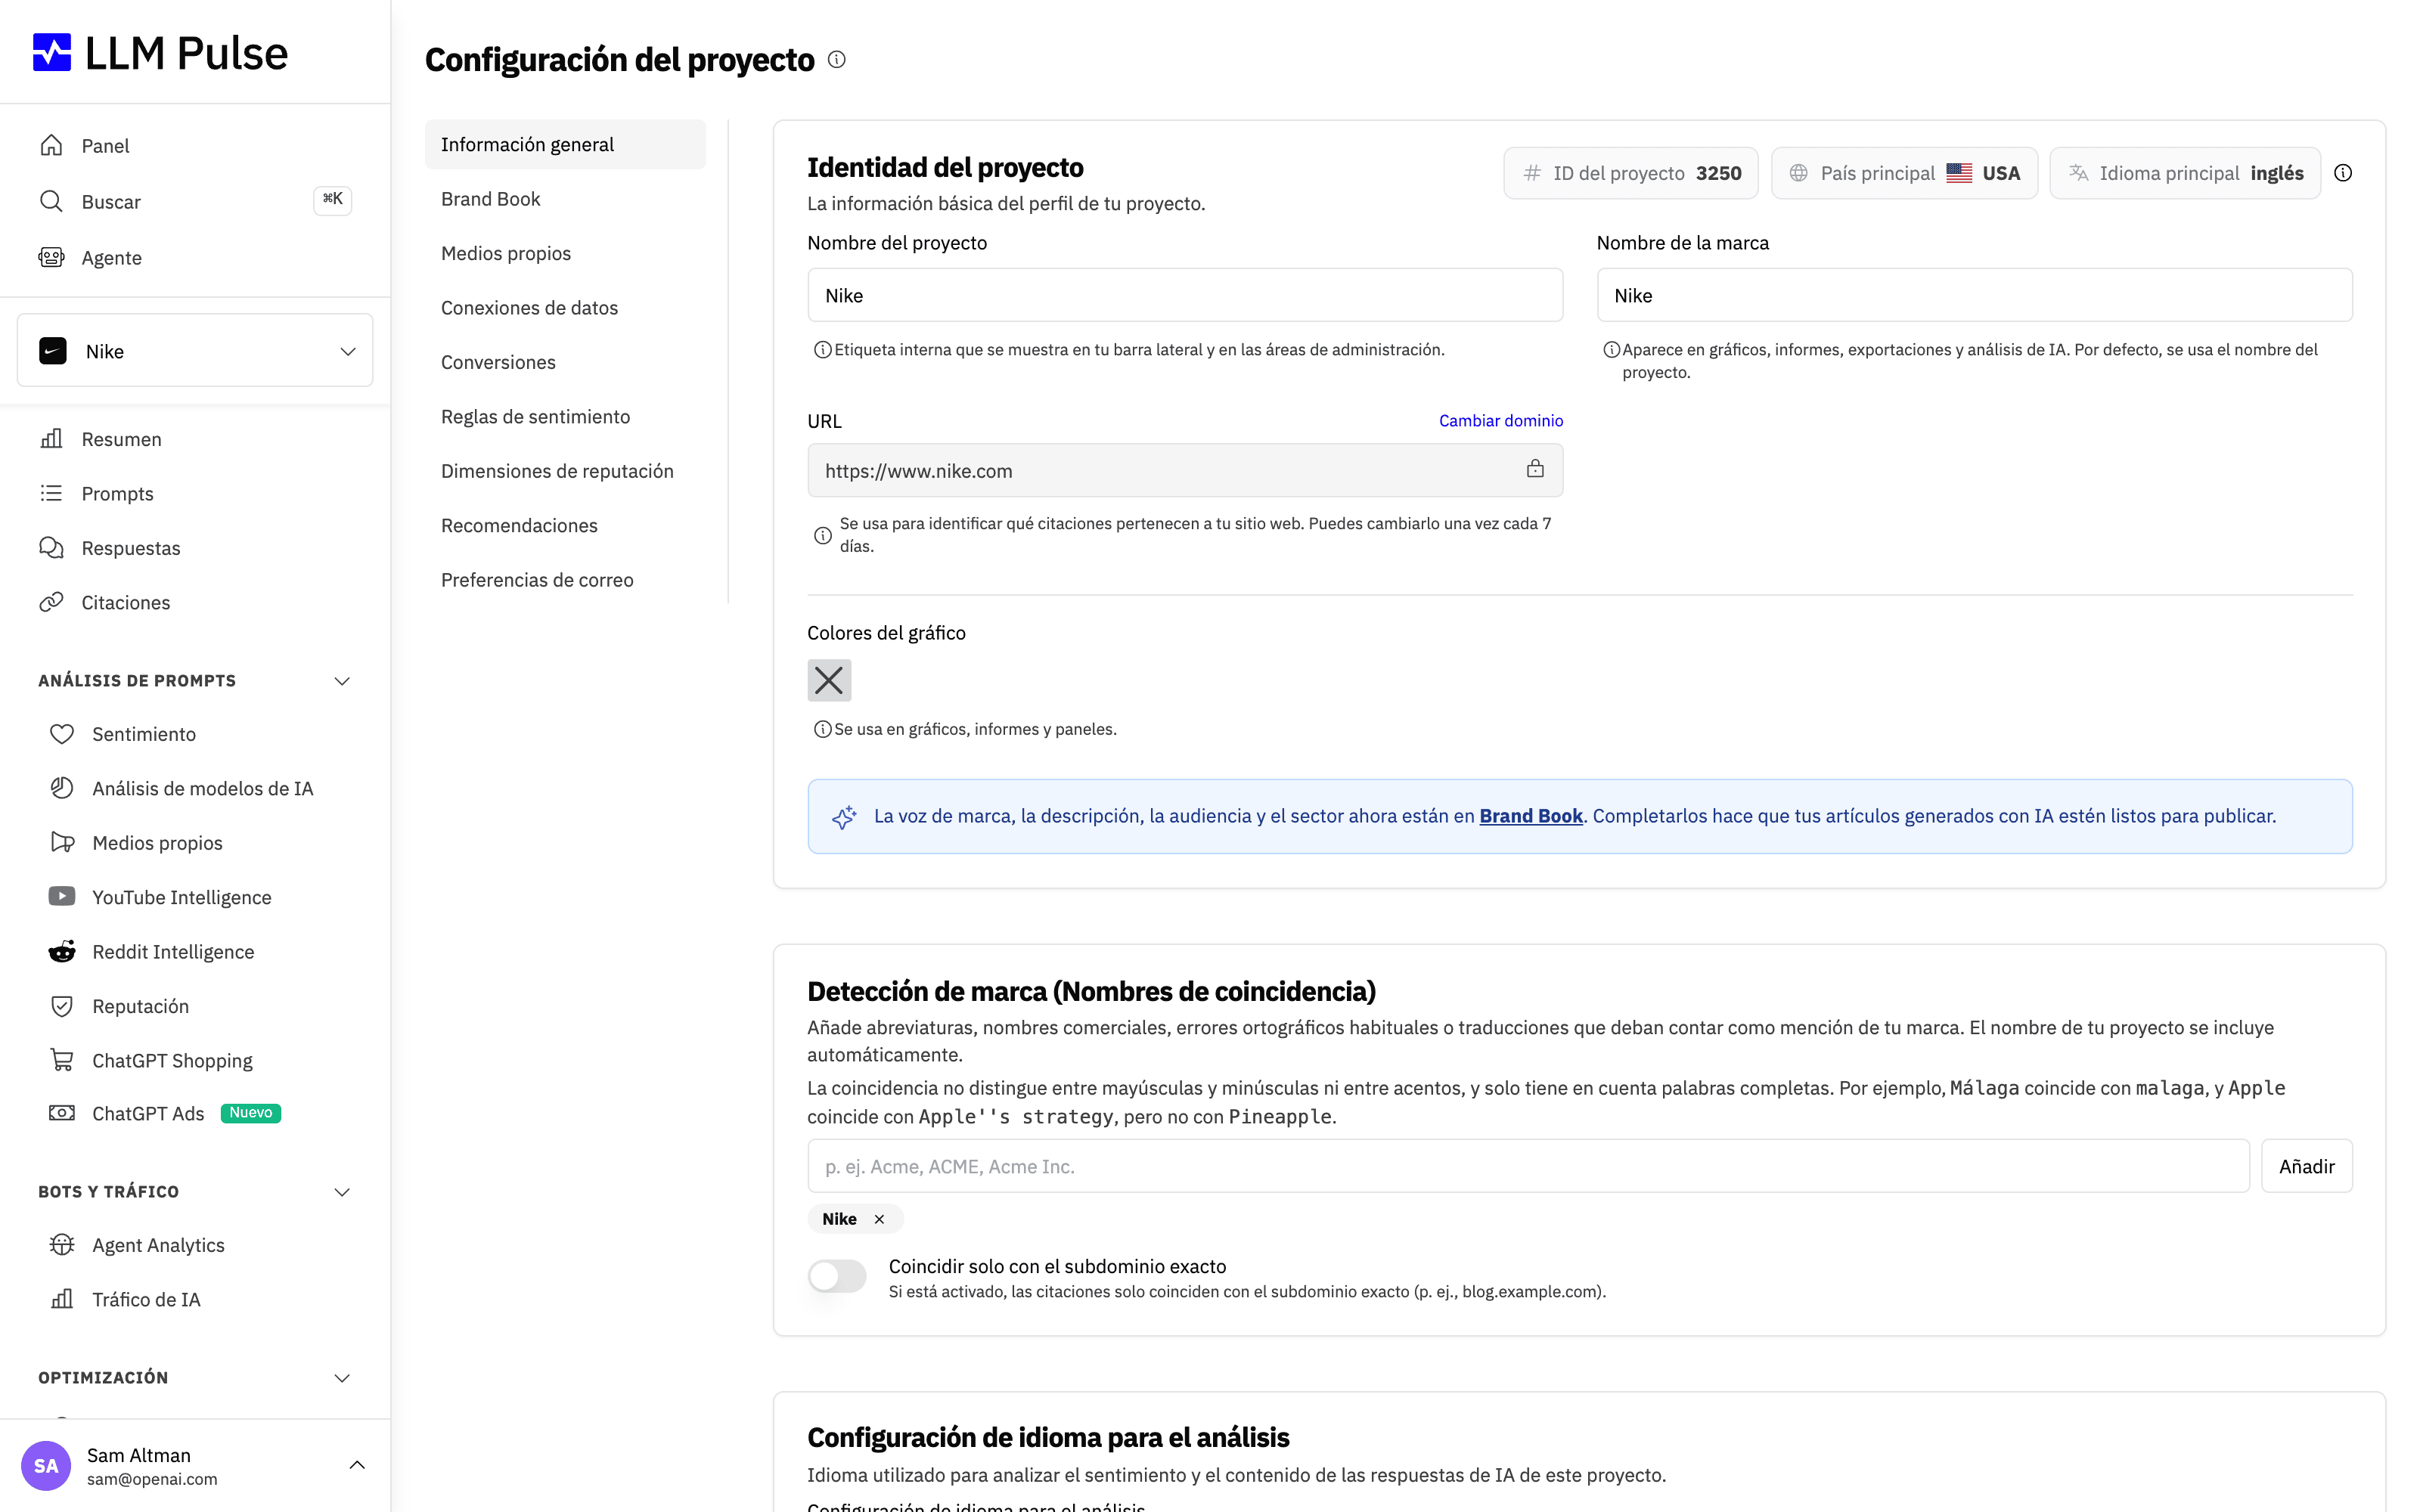This screenshot has width=2420, height=1512.
Task: Click the Prompts list icon
Action: 51,493
